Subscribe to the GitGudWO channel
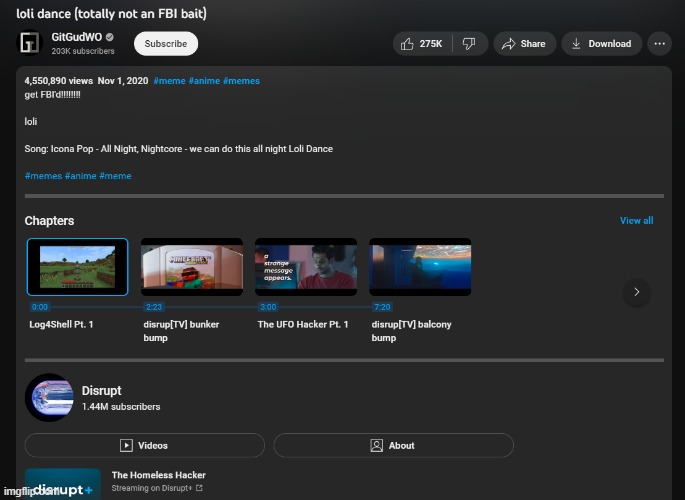Viewport: 685px width, 500px height. (166, 44)
